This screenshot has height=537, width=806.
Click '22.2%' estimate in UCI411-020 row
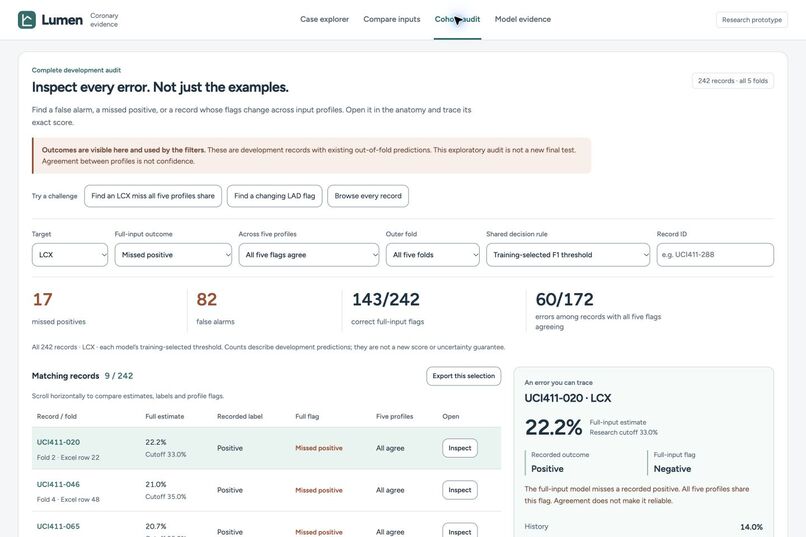click(x=156, y=442)
